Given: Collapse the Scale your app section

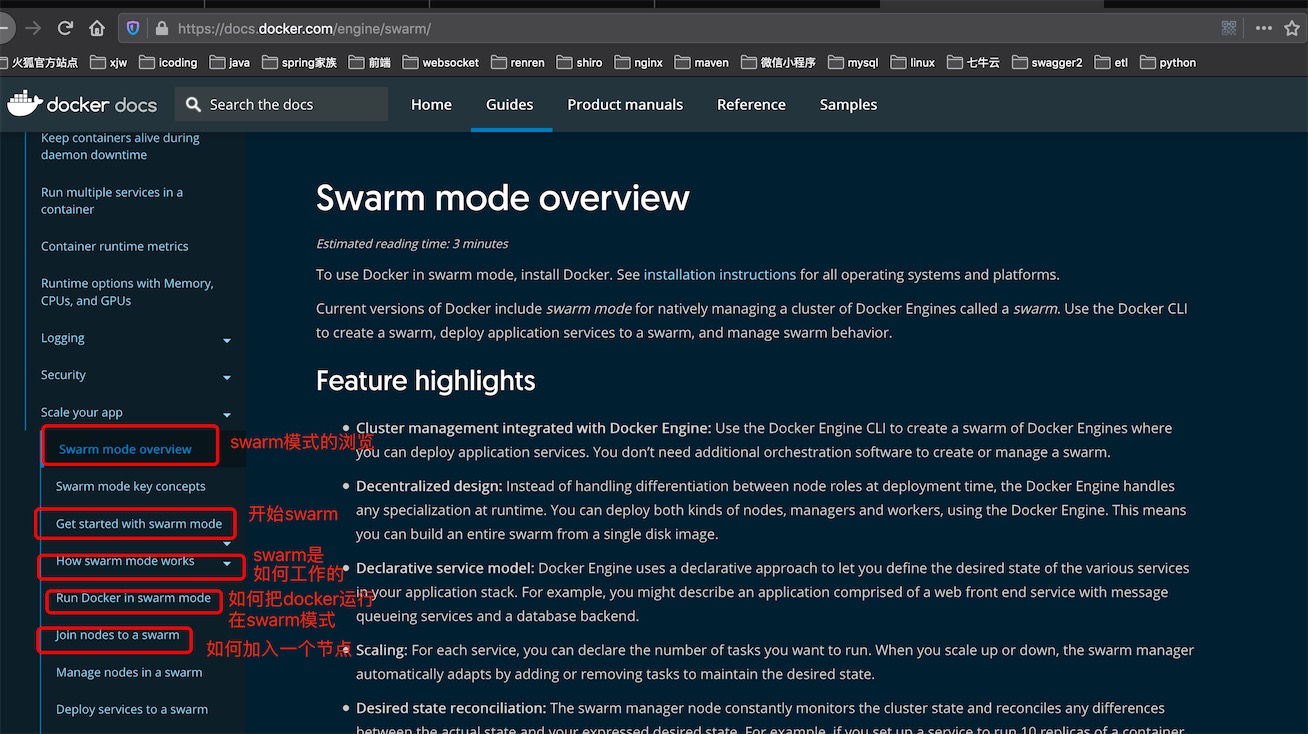Looking at the screenshot, I should tap(227, 415).
